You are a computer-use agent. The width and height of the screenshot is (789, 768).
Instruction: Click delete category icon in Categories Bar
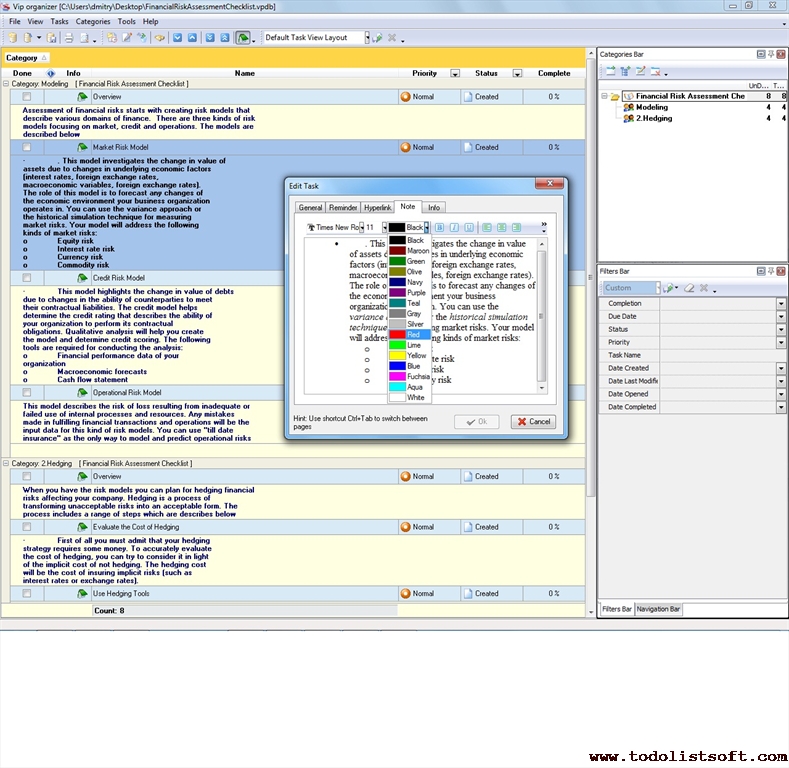pos(656,71)
